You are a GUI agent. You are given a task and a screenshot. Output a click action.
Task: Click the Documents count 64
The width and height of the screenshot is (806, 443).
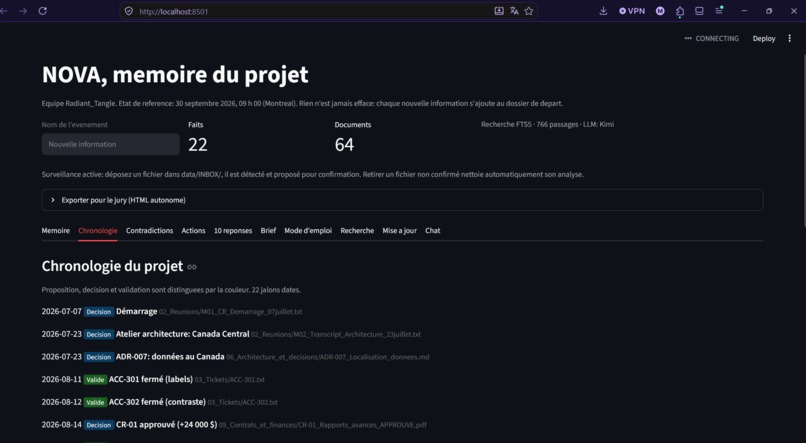tap(344, 145)
